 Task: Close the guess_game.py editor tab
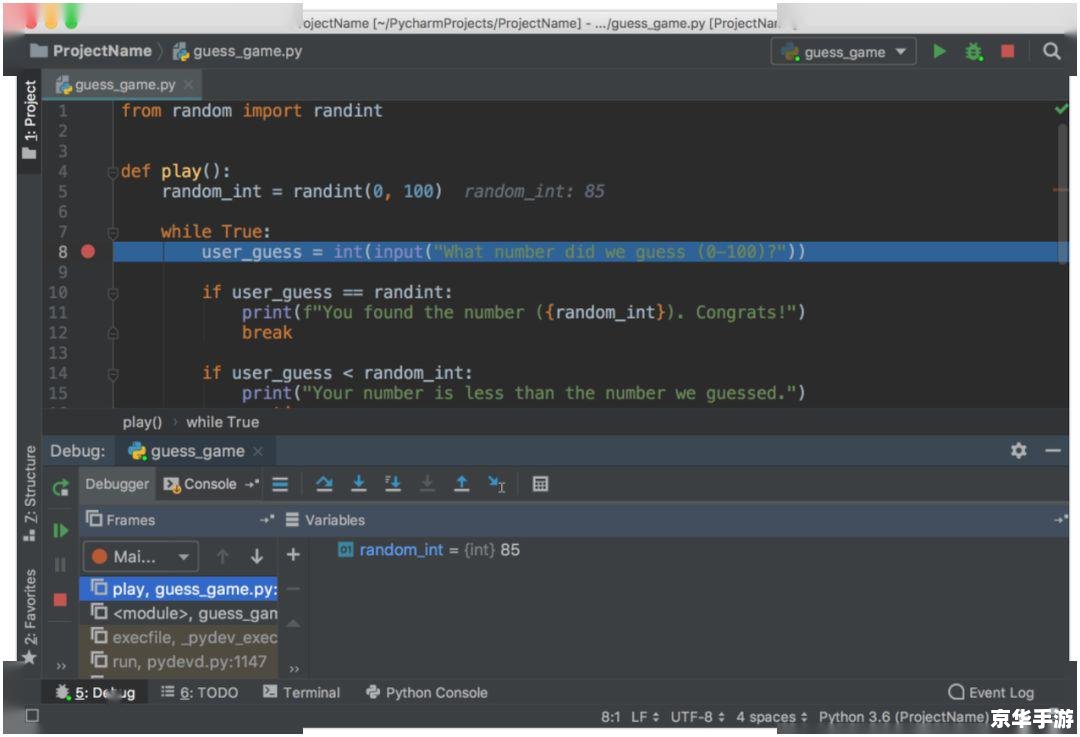188,85
